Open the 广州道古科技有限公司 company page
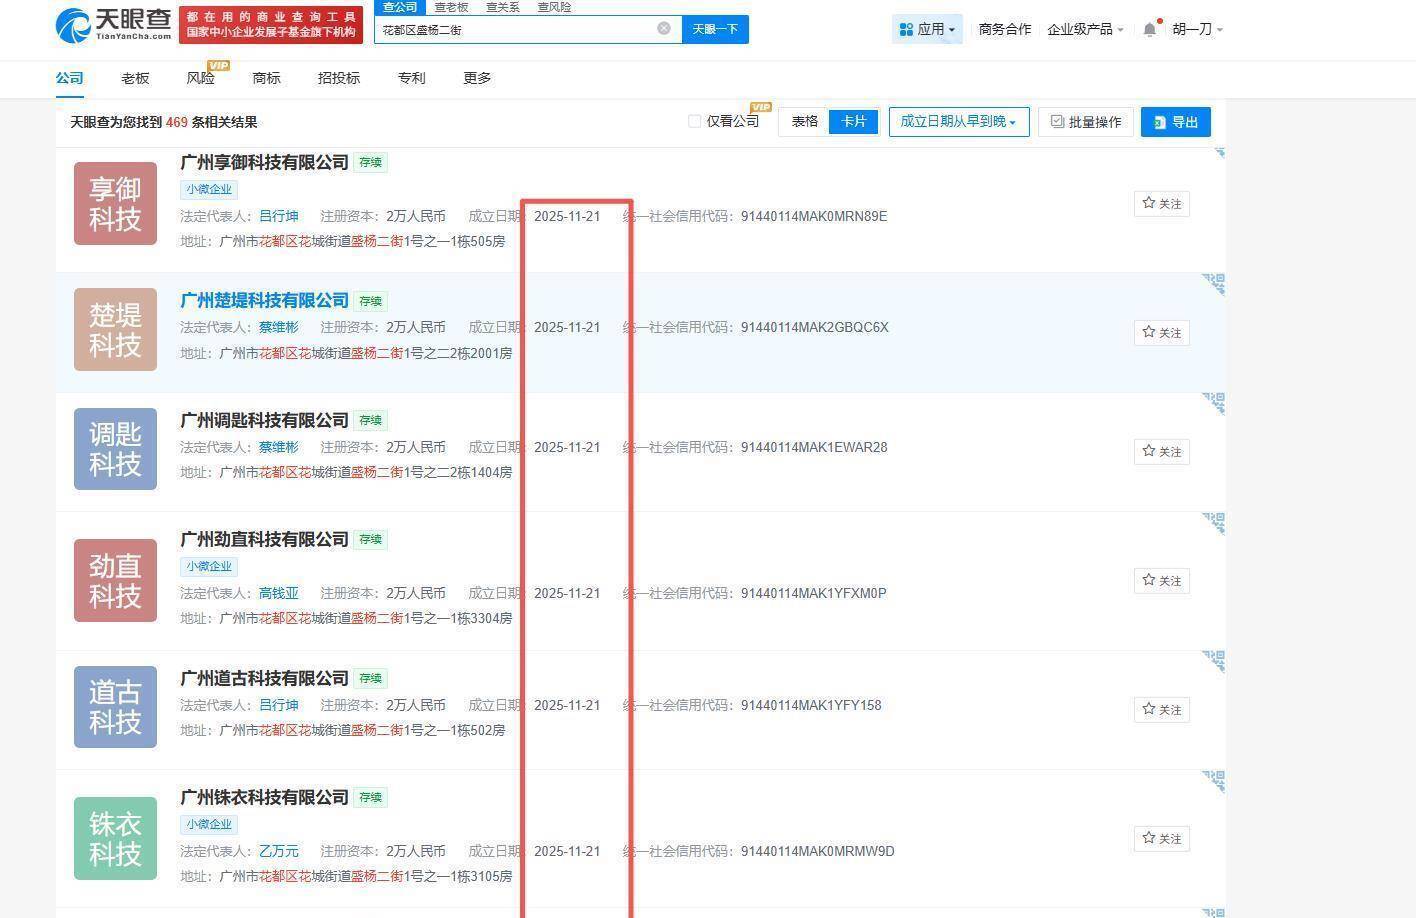 pos(264,678)
